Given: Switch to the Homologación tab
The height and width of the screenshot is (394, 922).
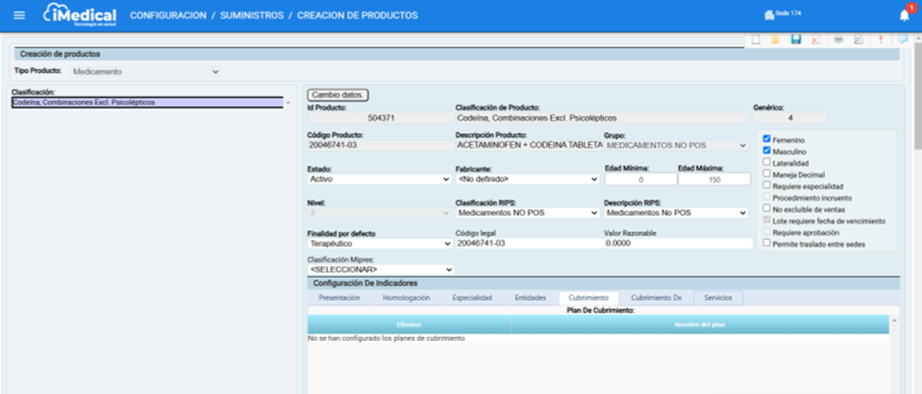Looking at the screenshot, I should 406,298.
